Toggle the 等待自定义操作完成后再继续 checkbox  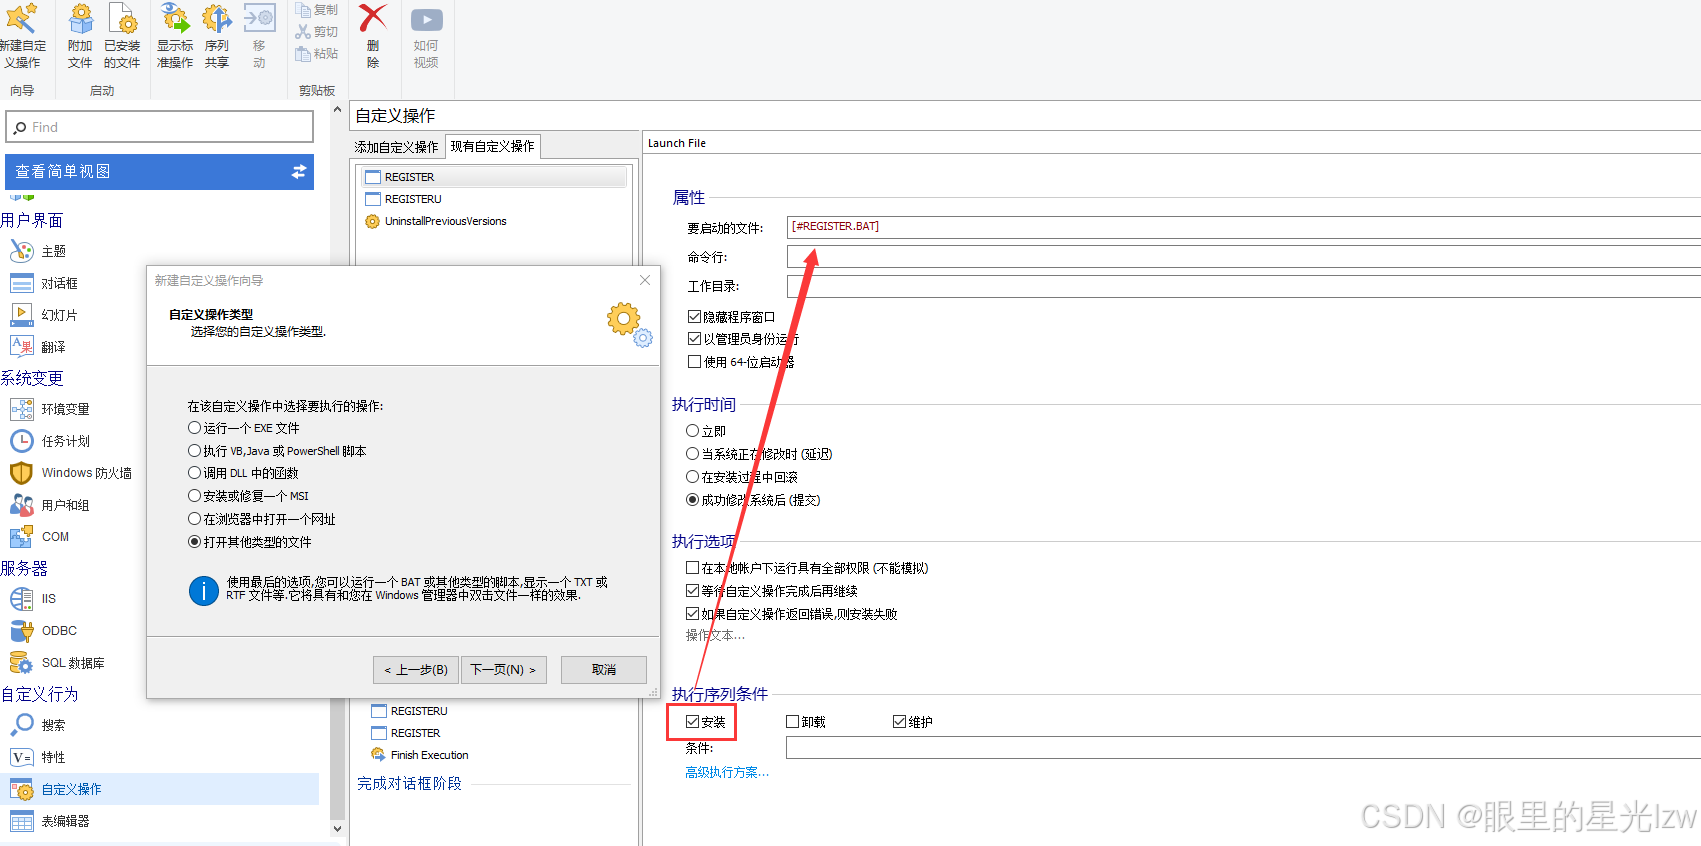[x=692, y=591]
